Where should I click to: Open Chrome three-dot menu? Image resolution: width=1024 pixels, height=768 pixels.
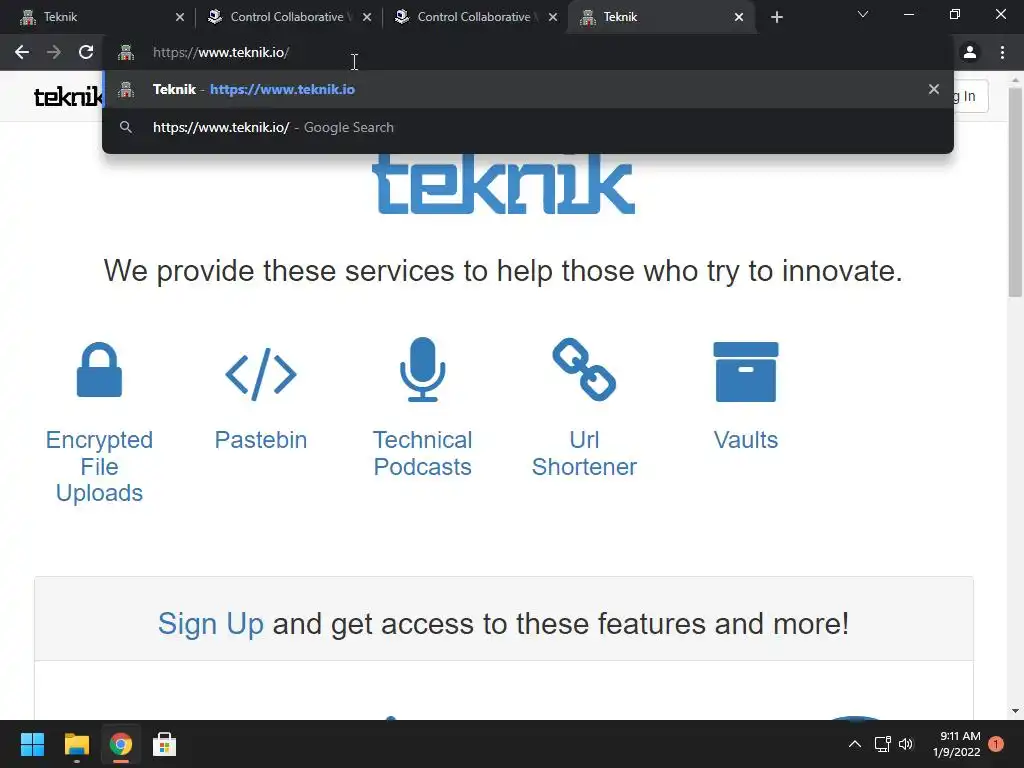(1002, 52)
